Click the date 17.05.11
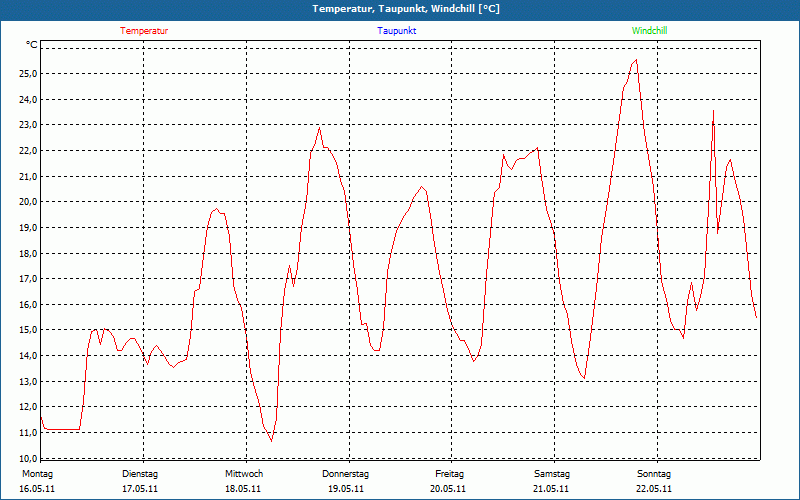This screenshot has width=800, height=500. 140,489
